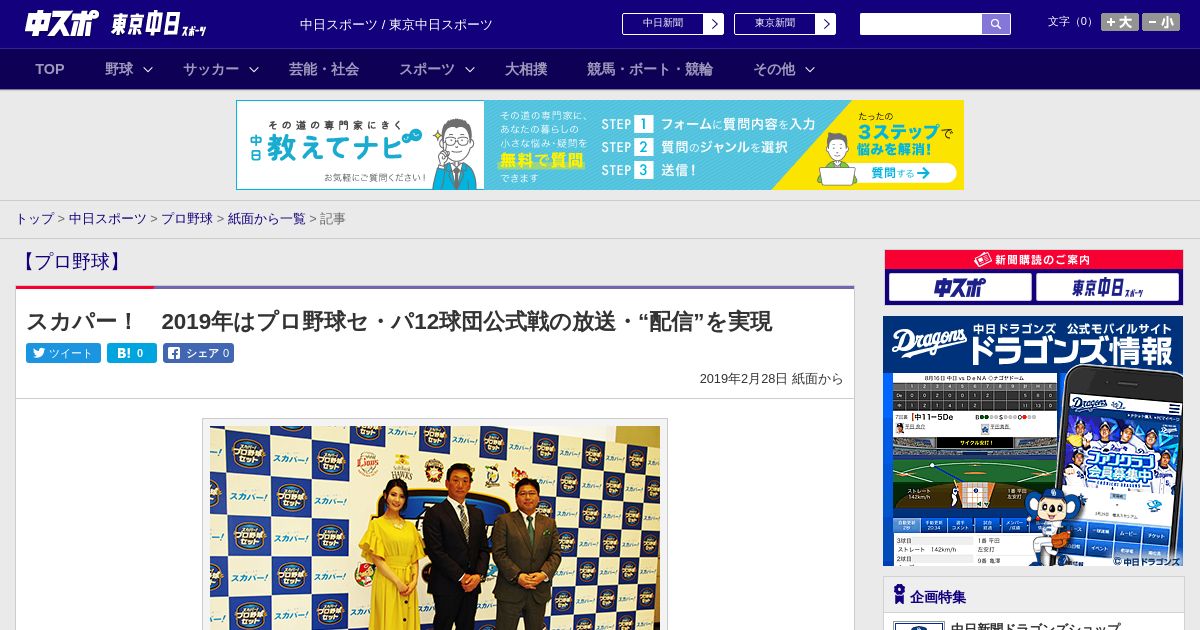Viewport: 1200px width, 630px height.
Task: Open the 東京新聞 link button
Action: click(x=775, y=24)
